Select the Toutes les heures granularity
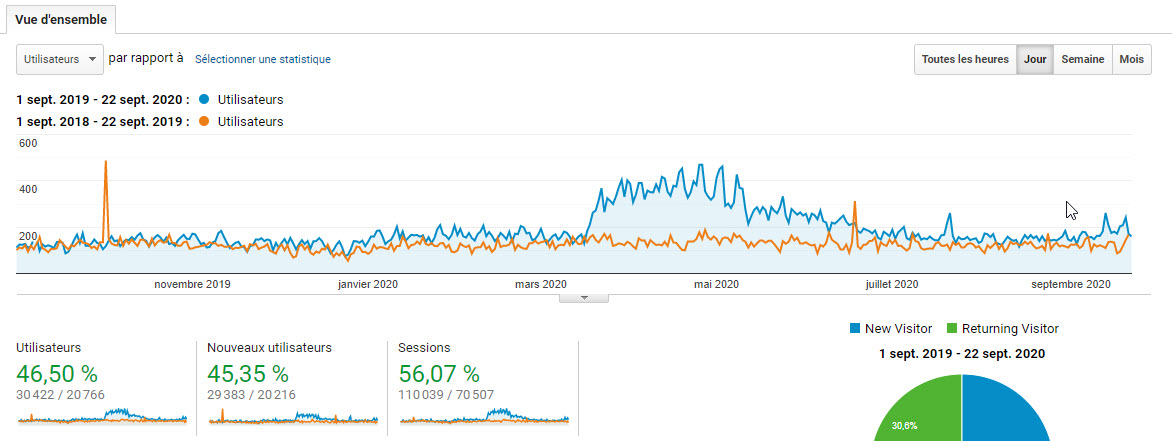This screenshot has height=441, width=1172. click(x=964, y=60)
